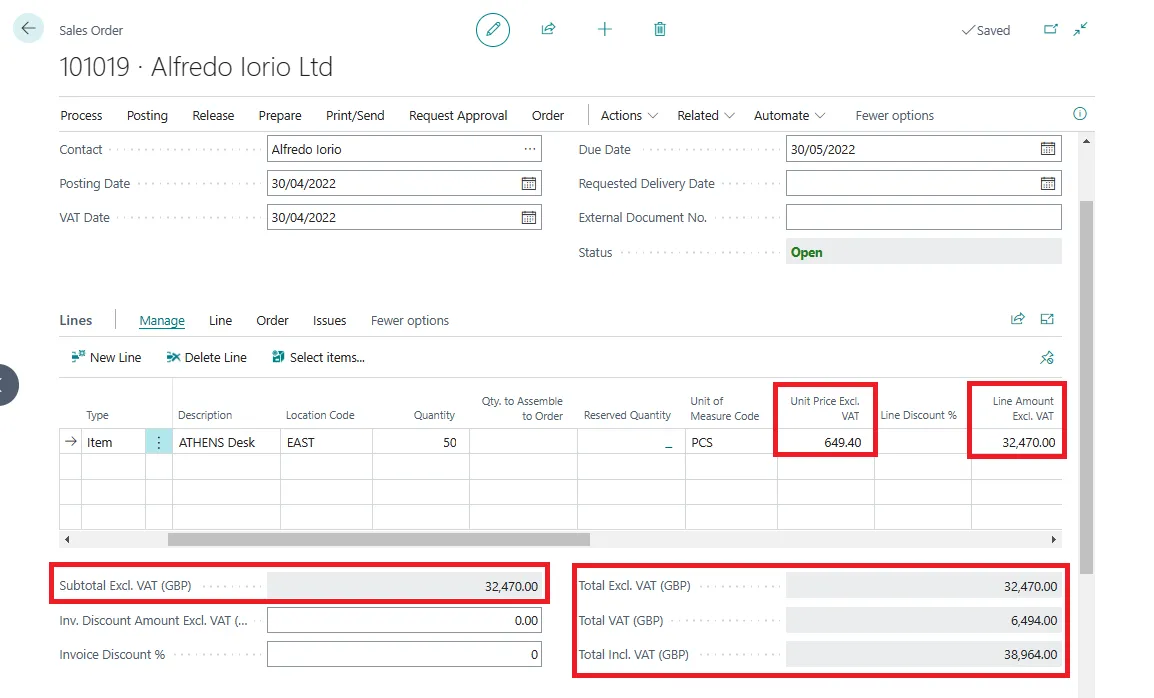Viewport: 1154px width, 698px height.
Task: Click the Invoice Discount % field
Action: tap(404, 654)
